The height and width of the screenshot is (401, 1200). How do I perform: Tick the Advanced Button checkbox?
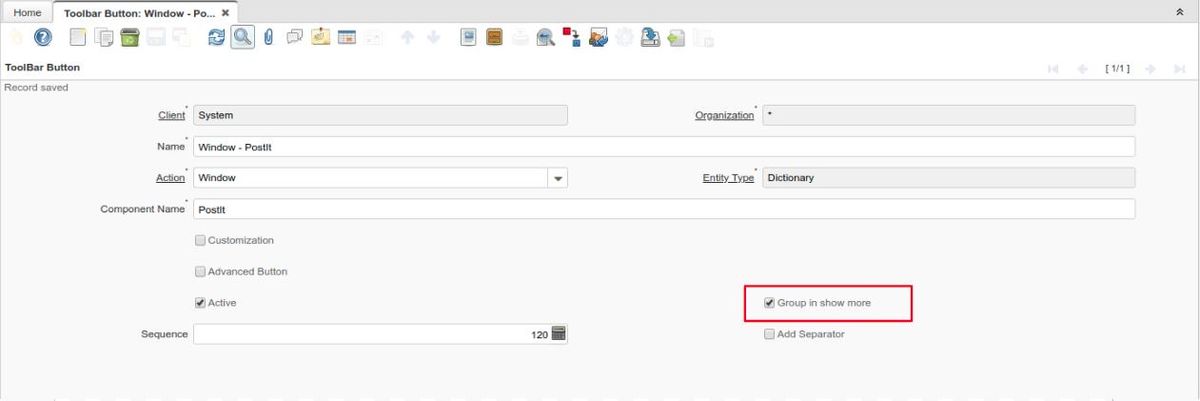point(200,271)
